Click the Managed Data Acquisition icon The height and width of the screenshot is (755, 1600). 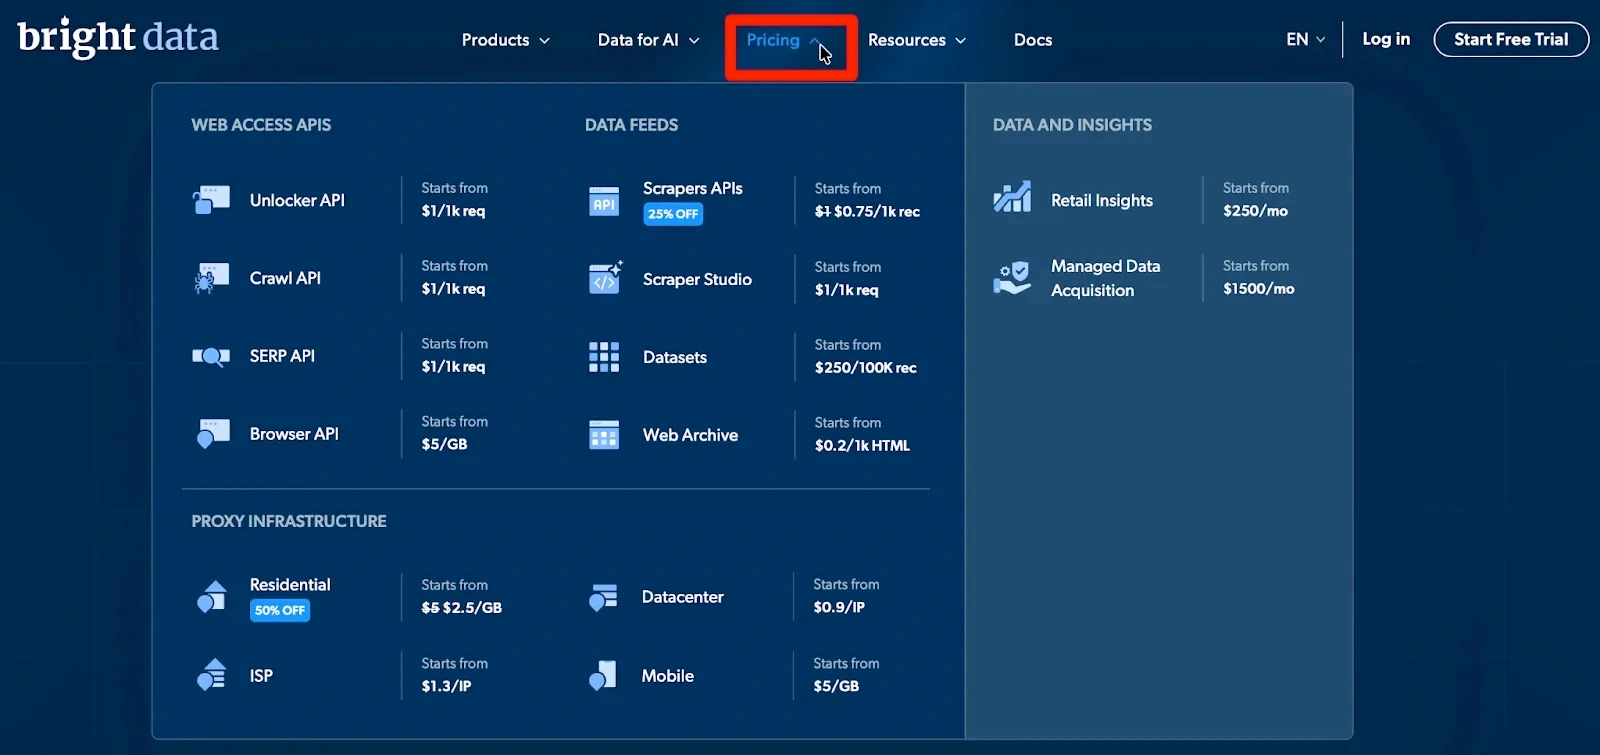pos(1012,278)
